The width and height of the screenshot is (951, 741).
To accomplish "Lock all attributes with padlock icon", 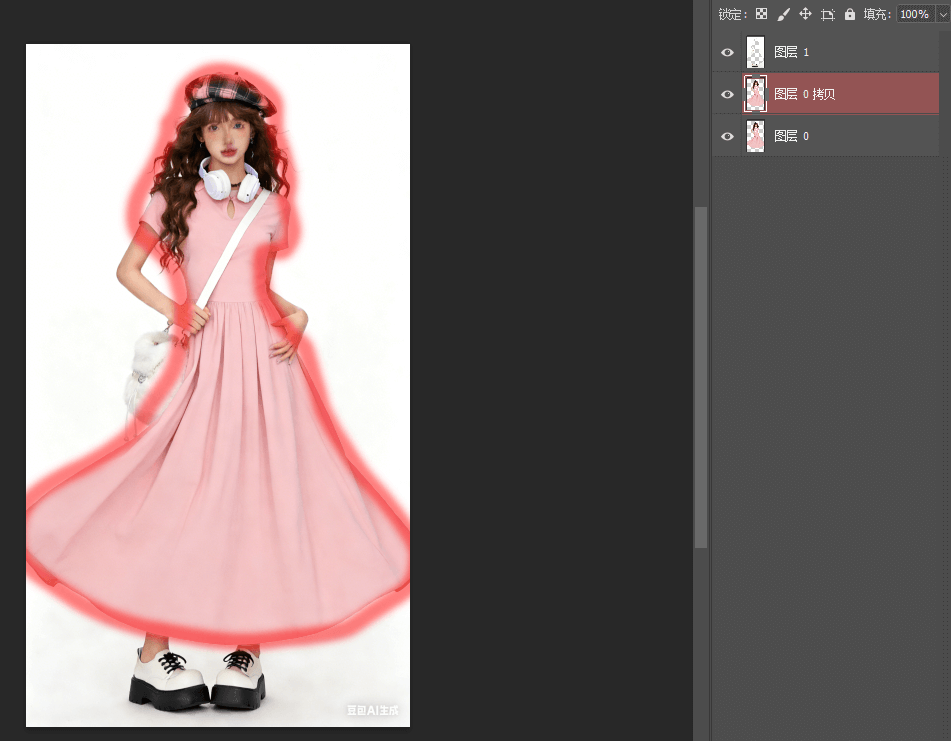I will tap(850, 14).
